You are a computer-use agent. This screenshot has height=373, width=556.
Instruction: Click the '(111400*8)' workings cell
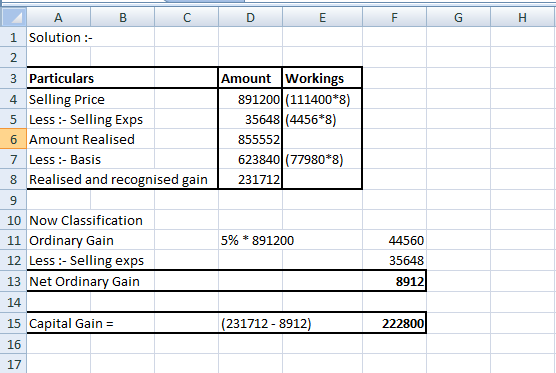tap(322, 99)
